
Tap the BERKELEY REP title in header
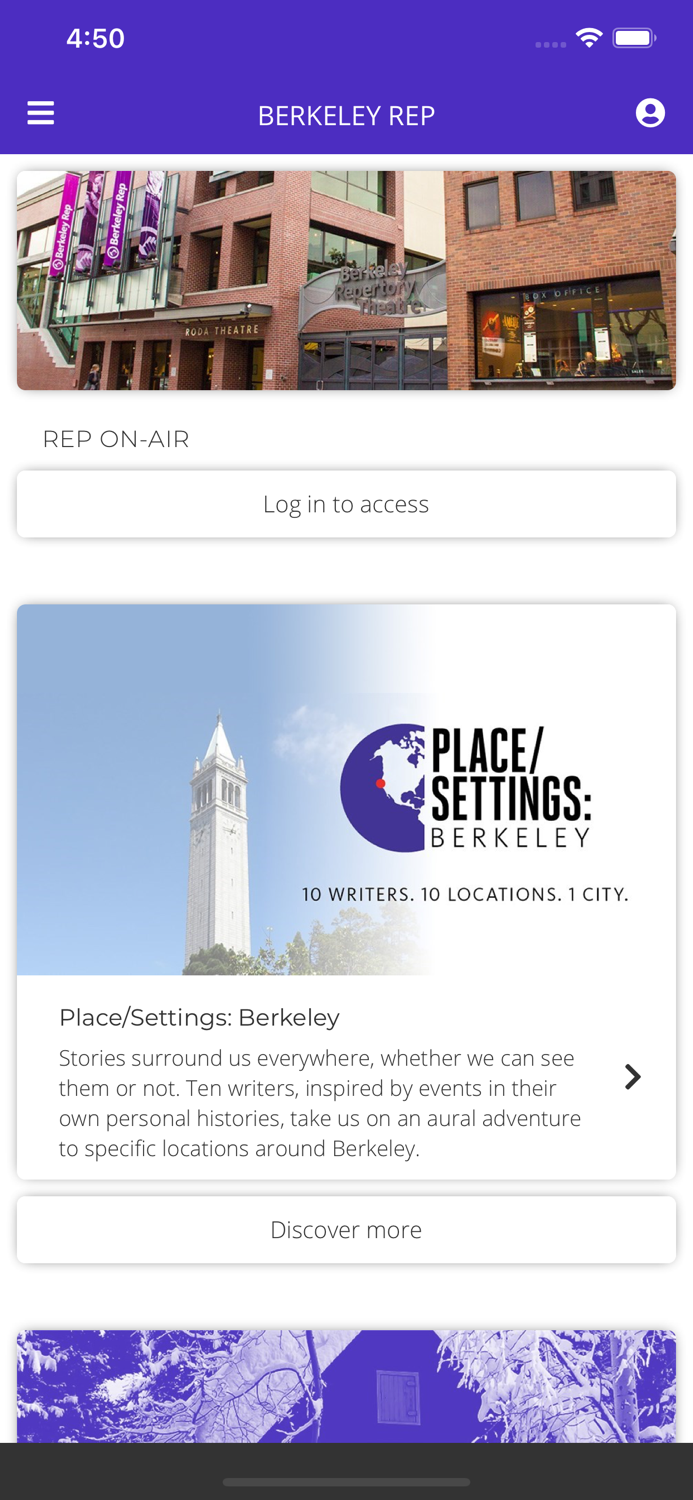point(346,115)
